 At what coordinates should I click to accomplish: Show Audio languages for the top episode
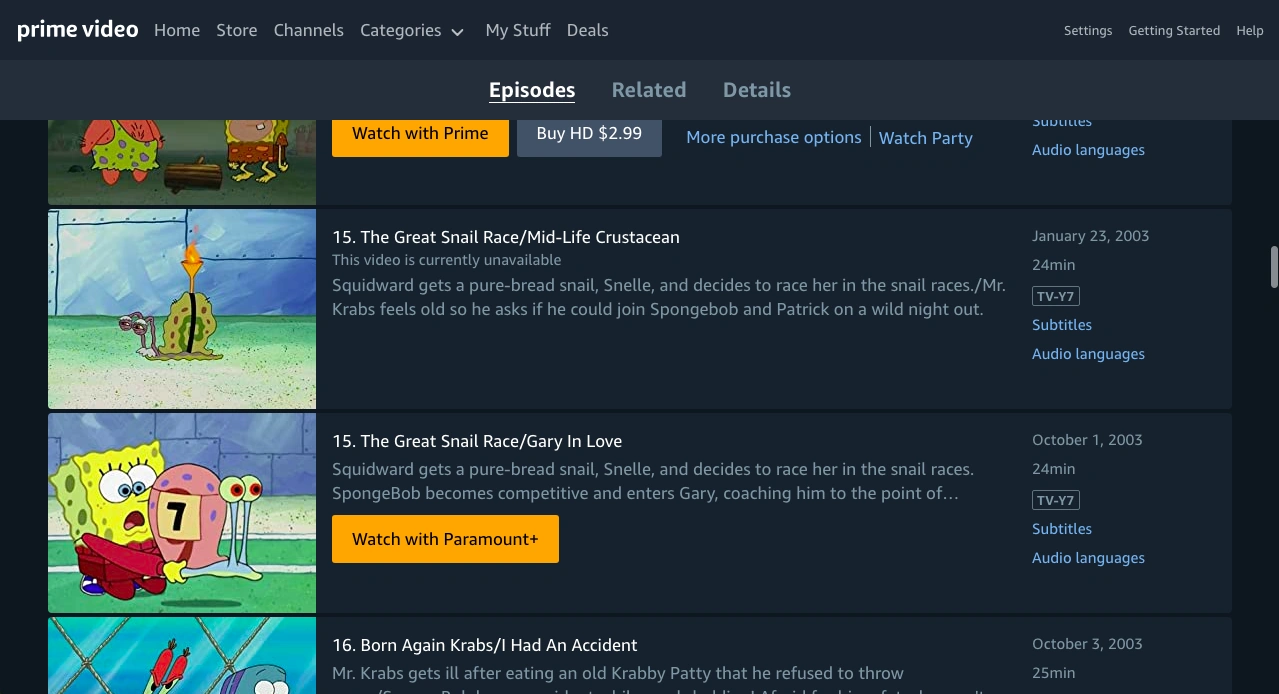tap(1088, 150)
